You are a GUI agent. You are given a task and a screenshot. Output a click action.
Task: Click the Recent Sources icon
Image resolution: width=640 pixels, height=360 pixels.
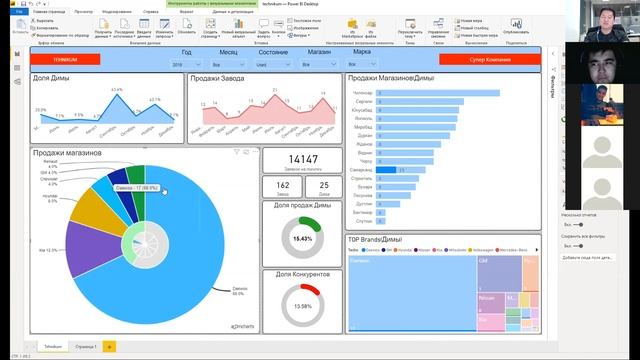click(124, 24)
